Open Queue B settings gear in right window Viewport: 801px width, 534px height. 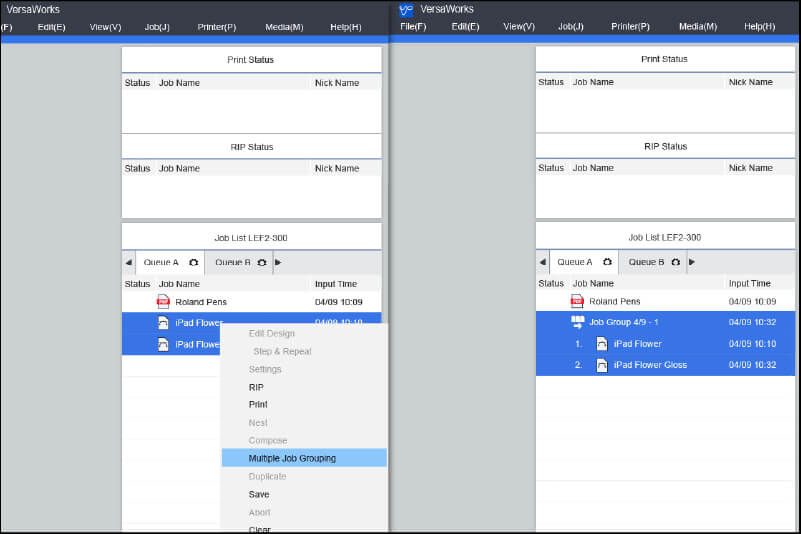click(676, 262)
